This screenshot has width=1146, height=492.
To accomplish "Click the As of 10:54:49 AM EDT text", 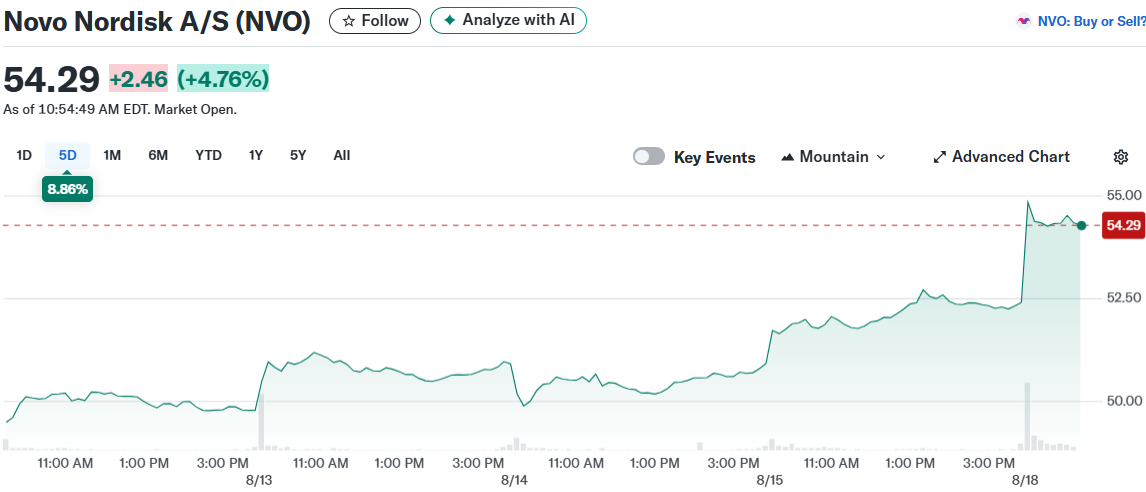I will (x=120, y=110).
